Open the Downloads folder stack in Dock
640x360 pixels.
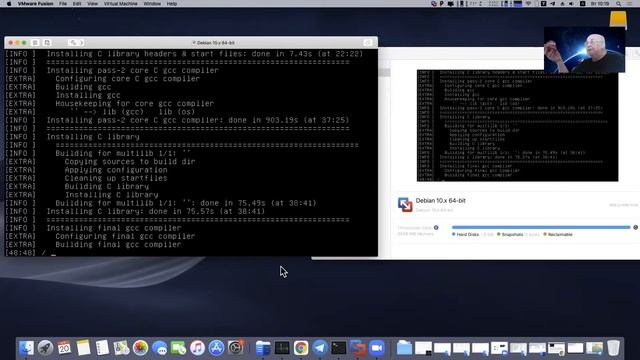pos(404,348)
